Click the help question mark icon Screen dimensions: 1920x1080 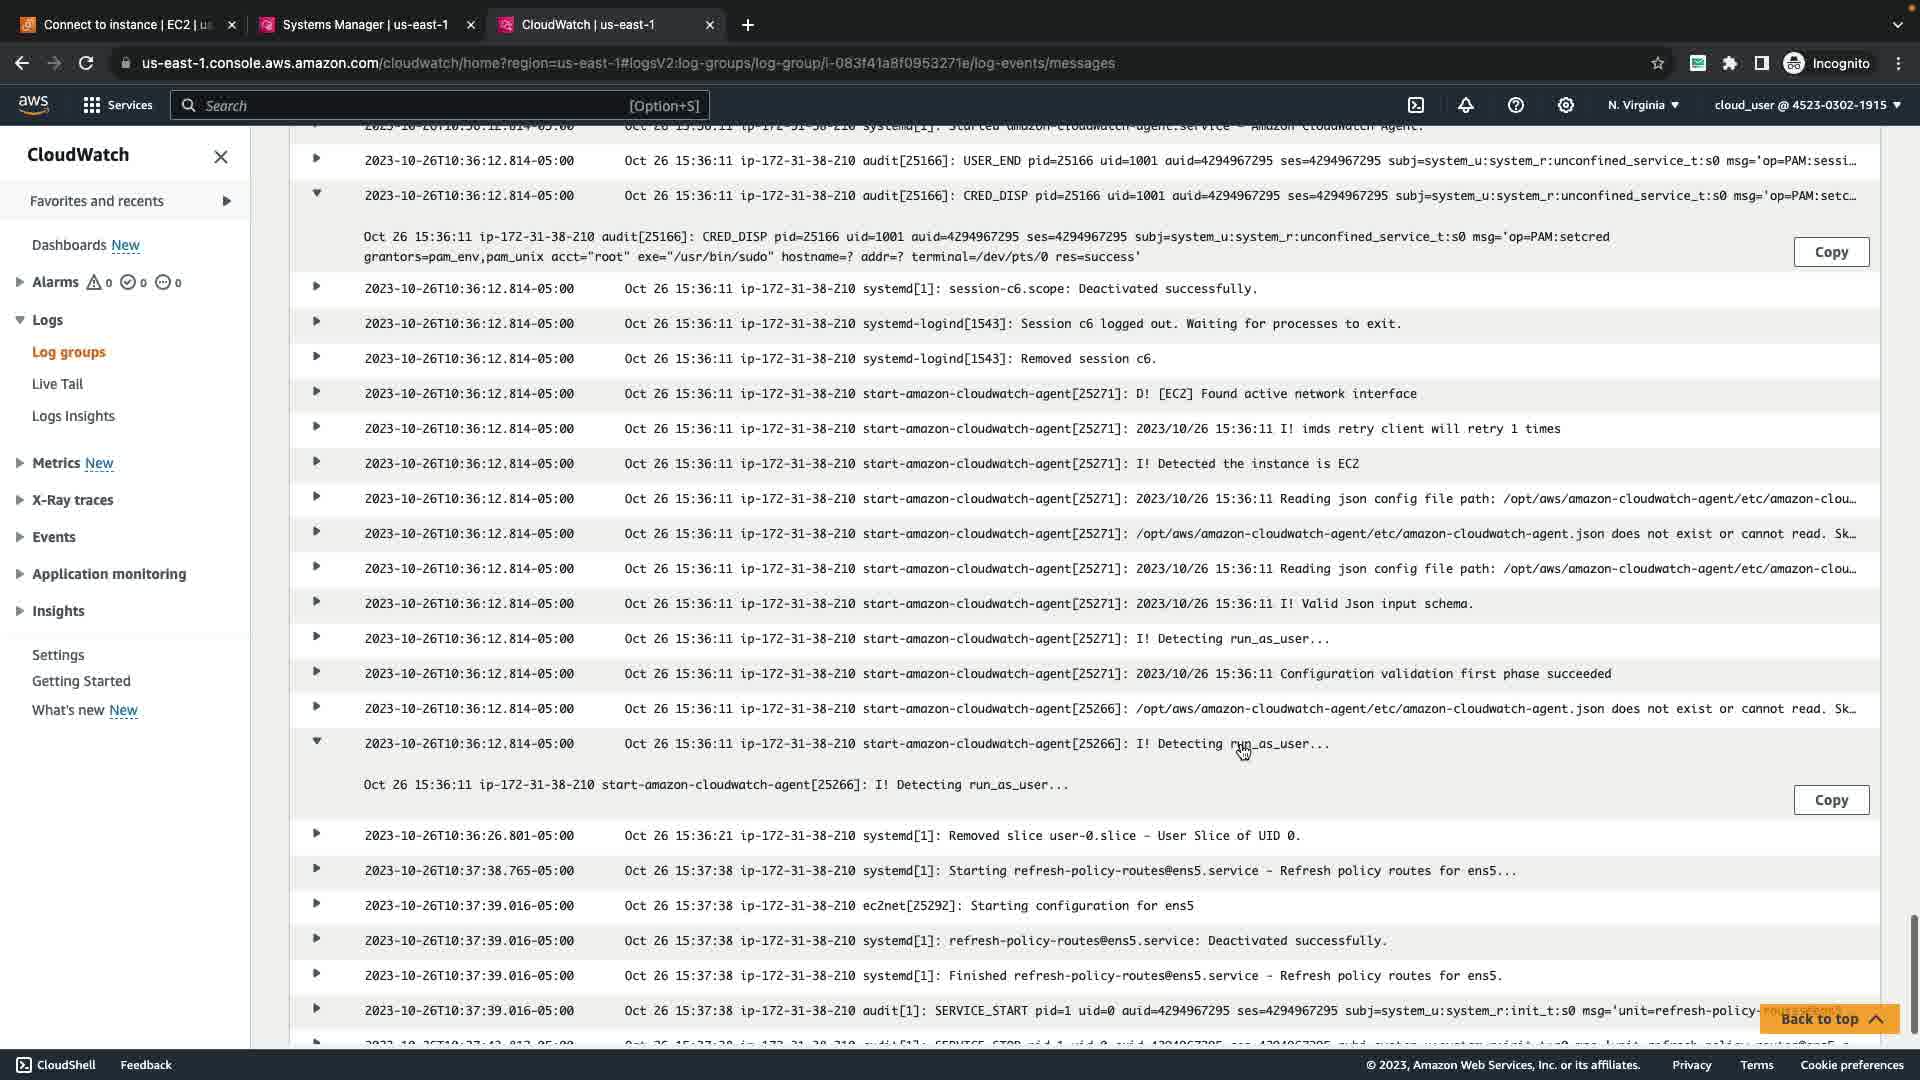tap(1515, 105)
